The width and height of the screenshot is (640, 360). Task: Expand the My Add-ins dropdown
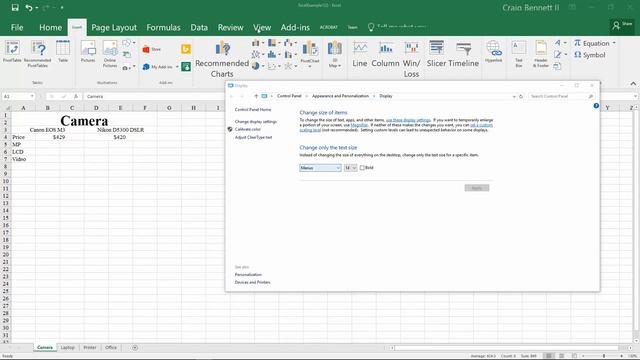[x=177, y=67]
